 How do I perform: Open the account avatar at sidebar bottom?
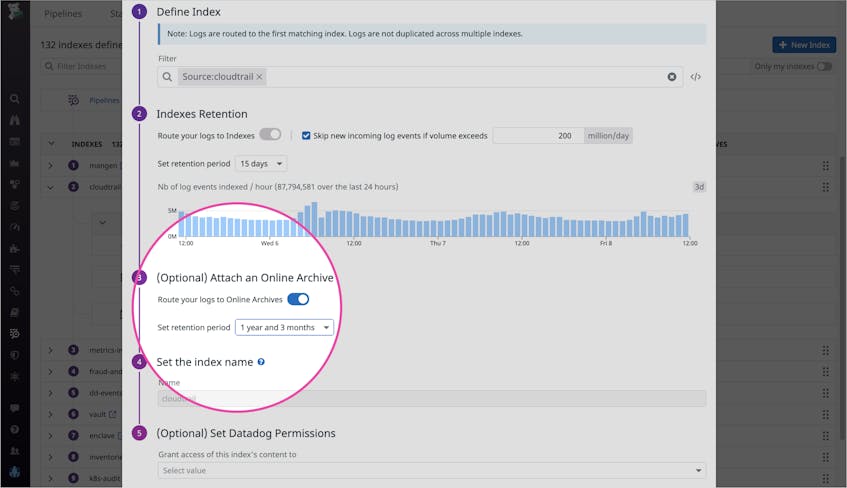point(15,472)
